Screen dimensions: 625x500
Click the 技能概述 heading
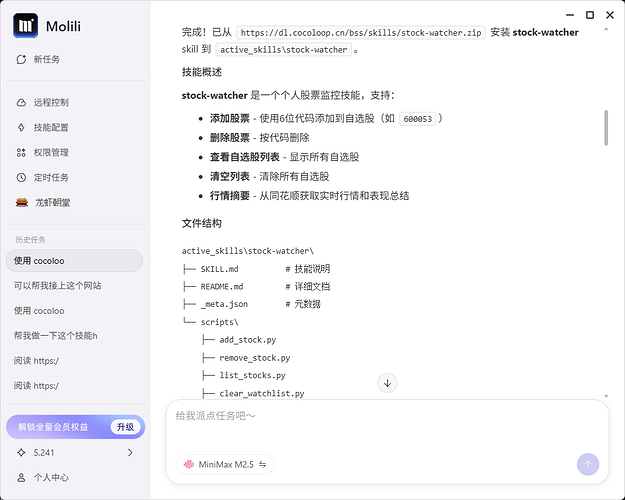(x=202, y=72)
